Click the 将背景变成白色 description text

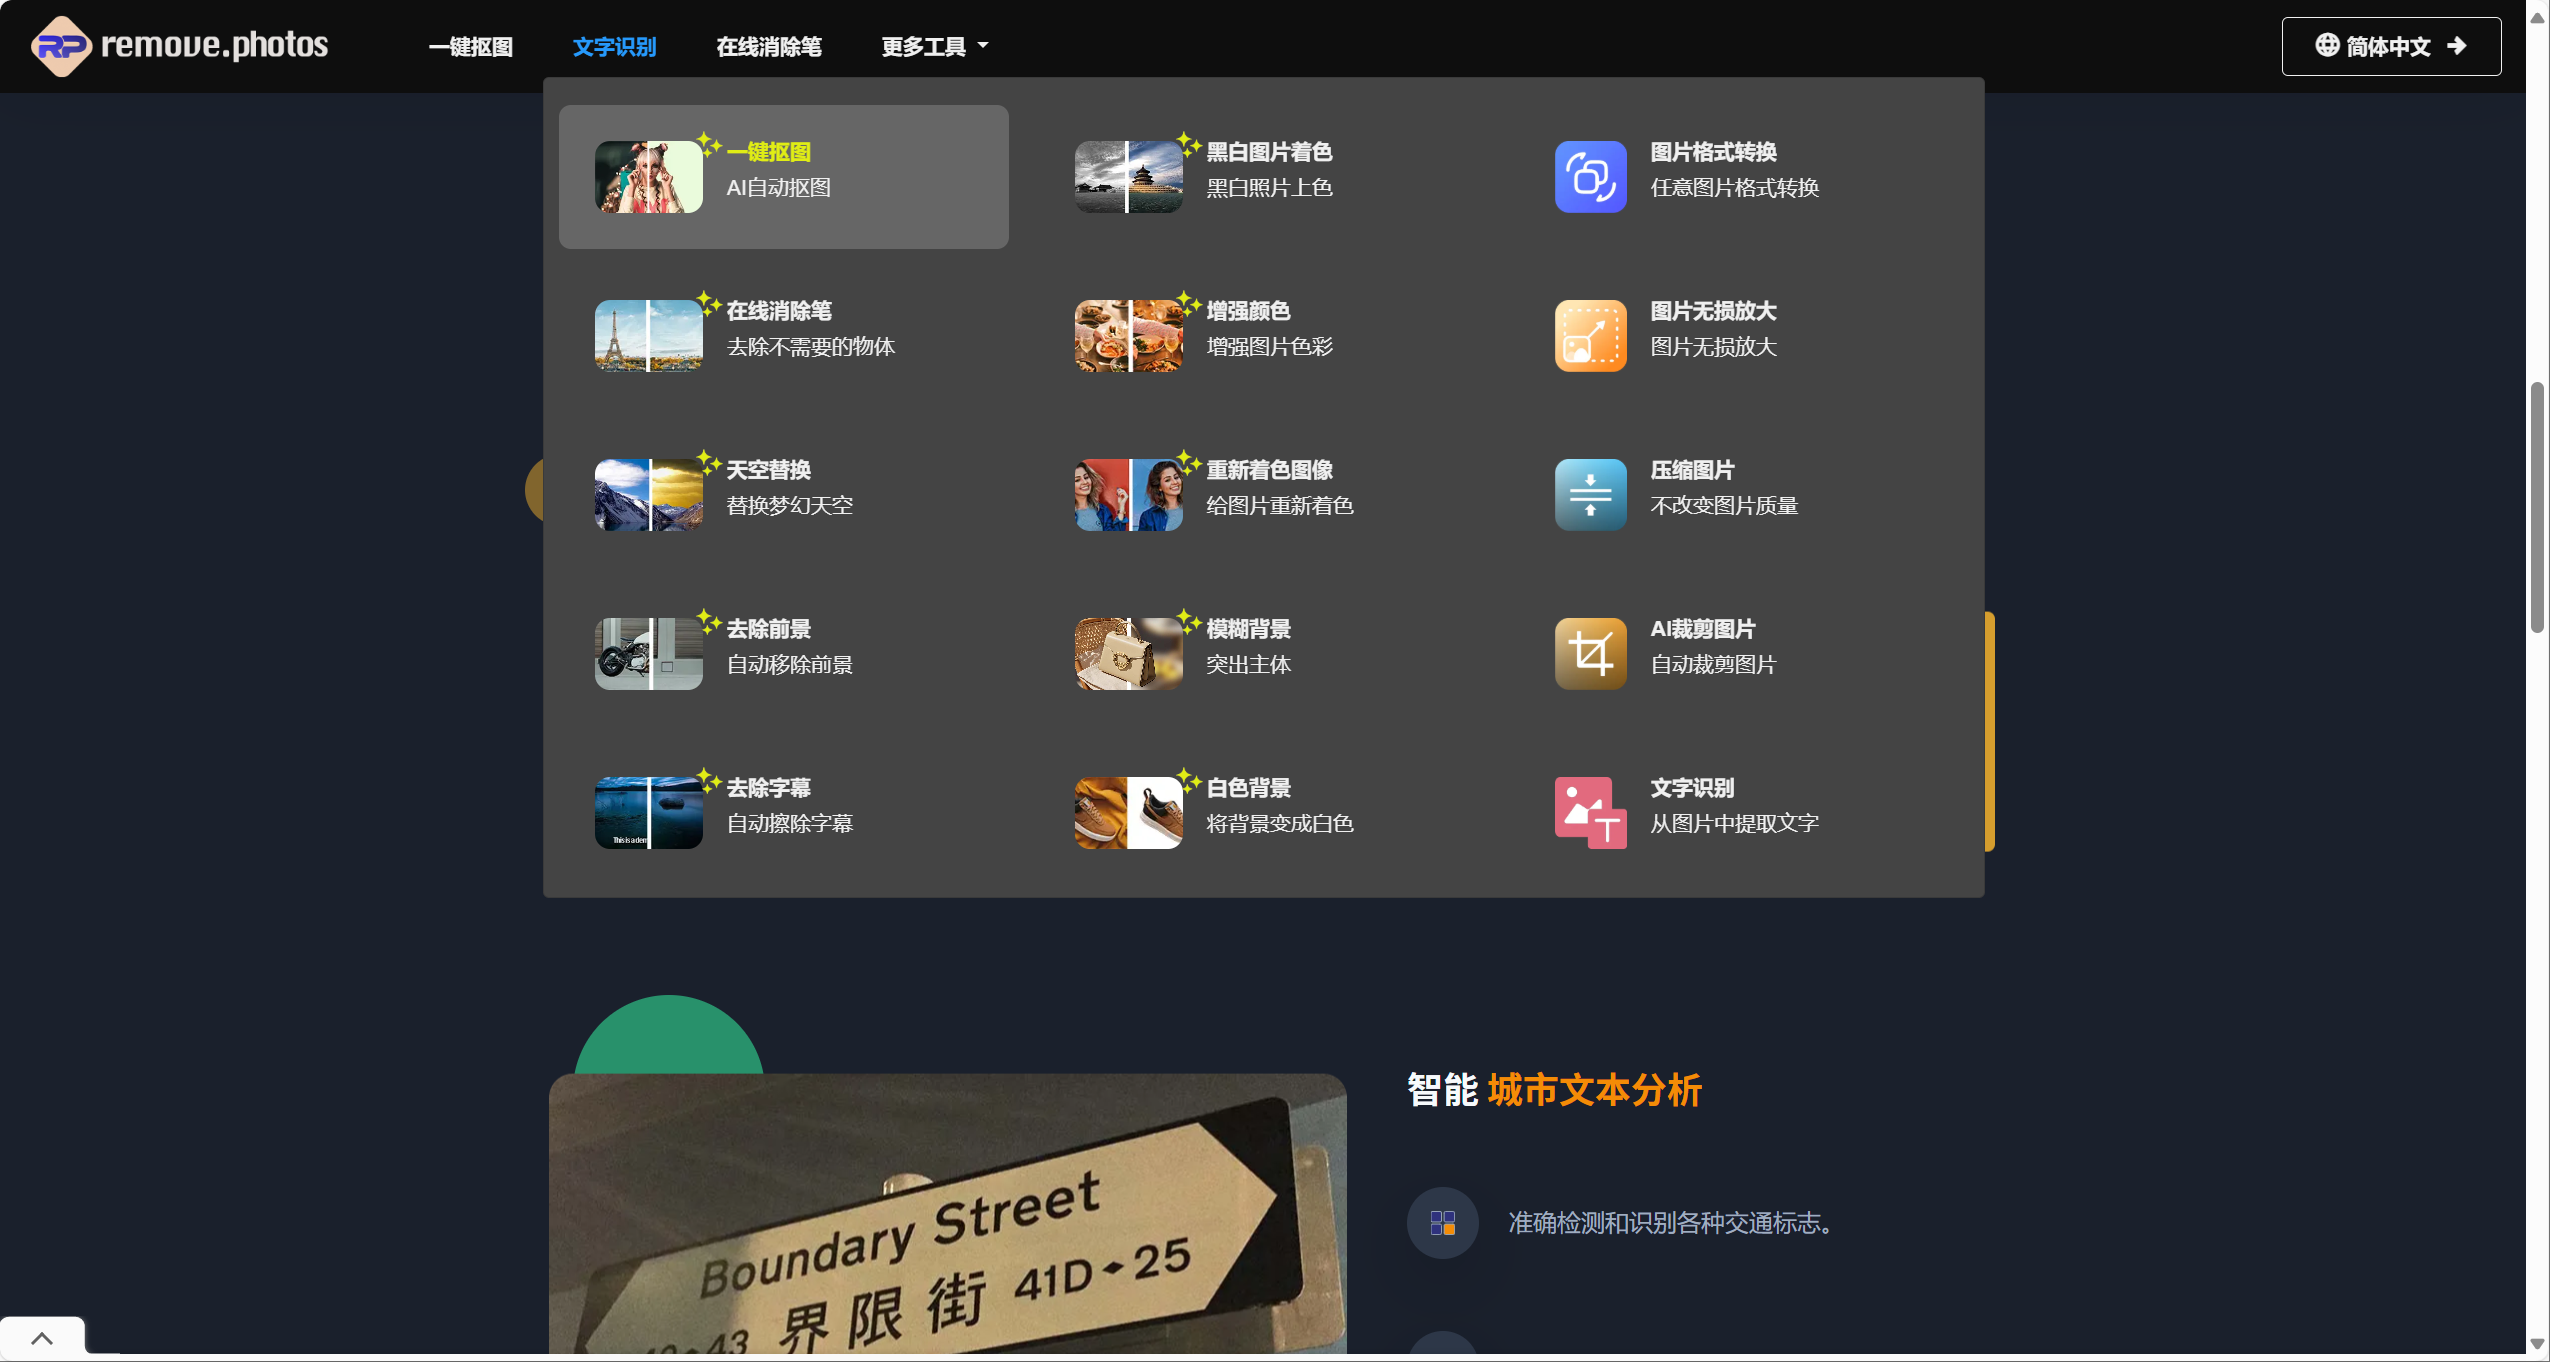1280,824
